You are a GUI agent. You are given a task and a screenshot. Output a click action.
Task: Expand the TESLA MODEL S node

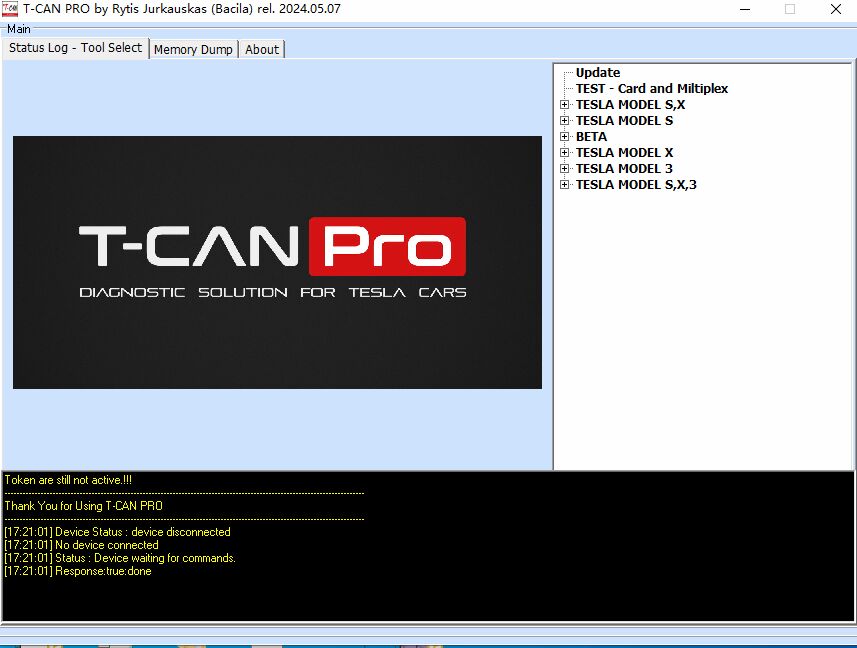(565, 120)
